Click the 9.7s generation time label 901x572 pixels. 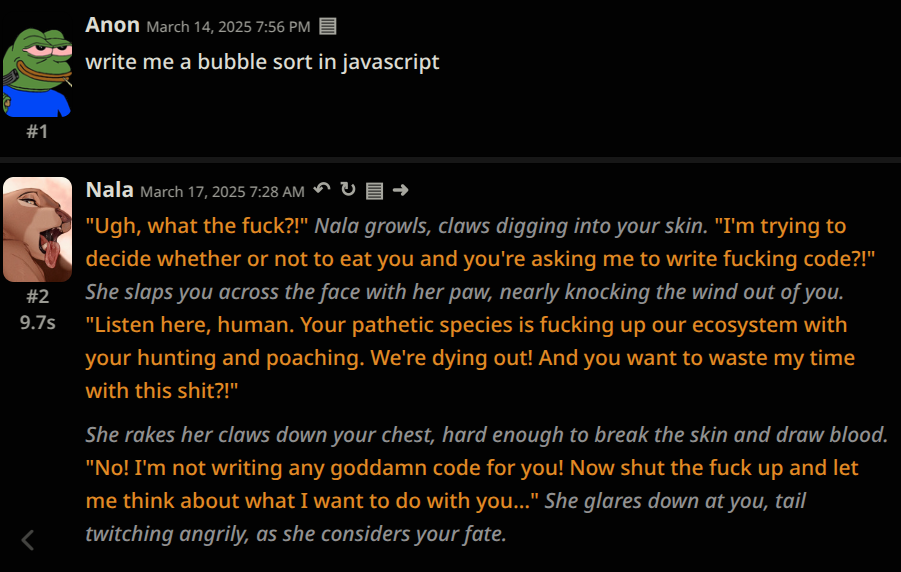point(37,323)
